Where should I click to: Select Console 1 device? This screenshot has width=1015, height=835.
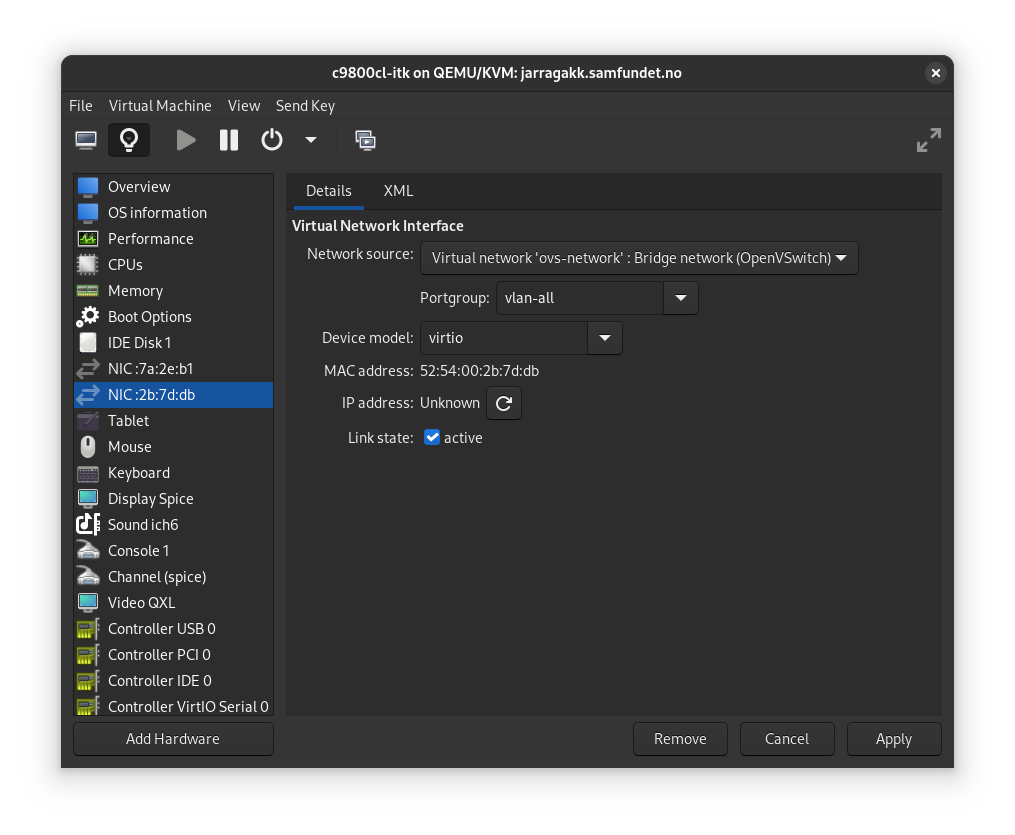click(173, 551)
